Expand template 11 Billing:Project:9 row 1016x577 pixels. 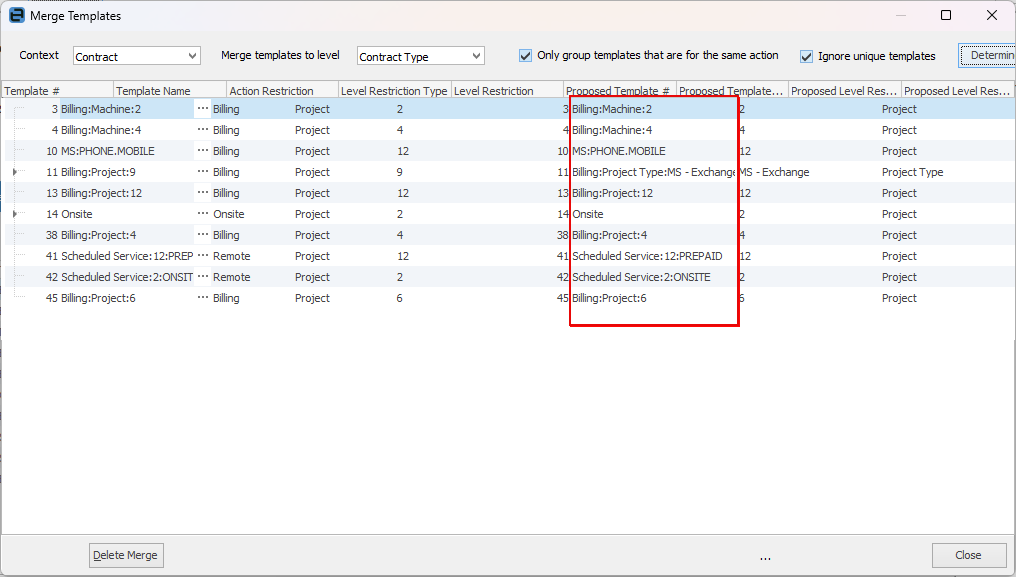15,172
